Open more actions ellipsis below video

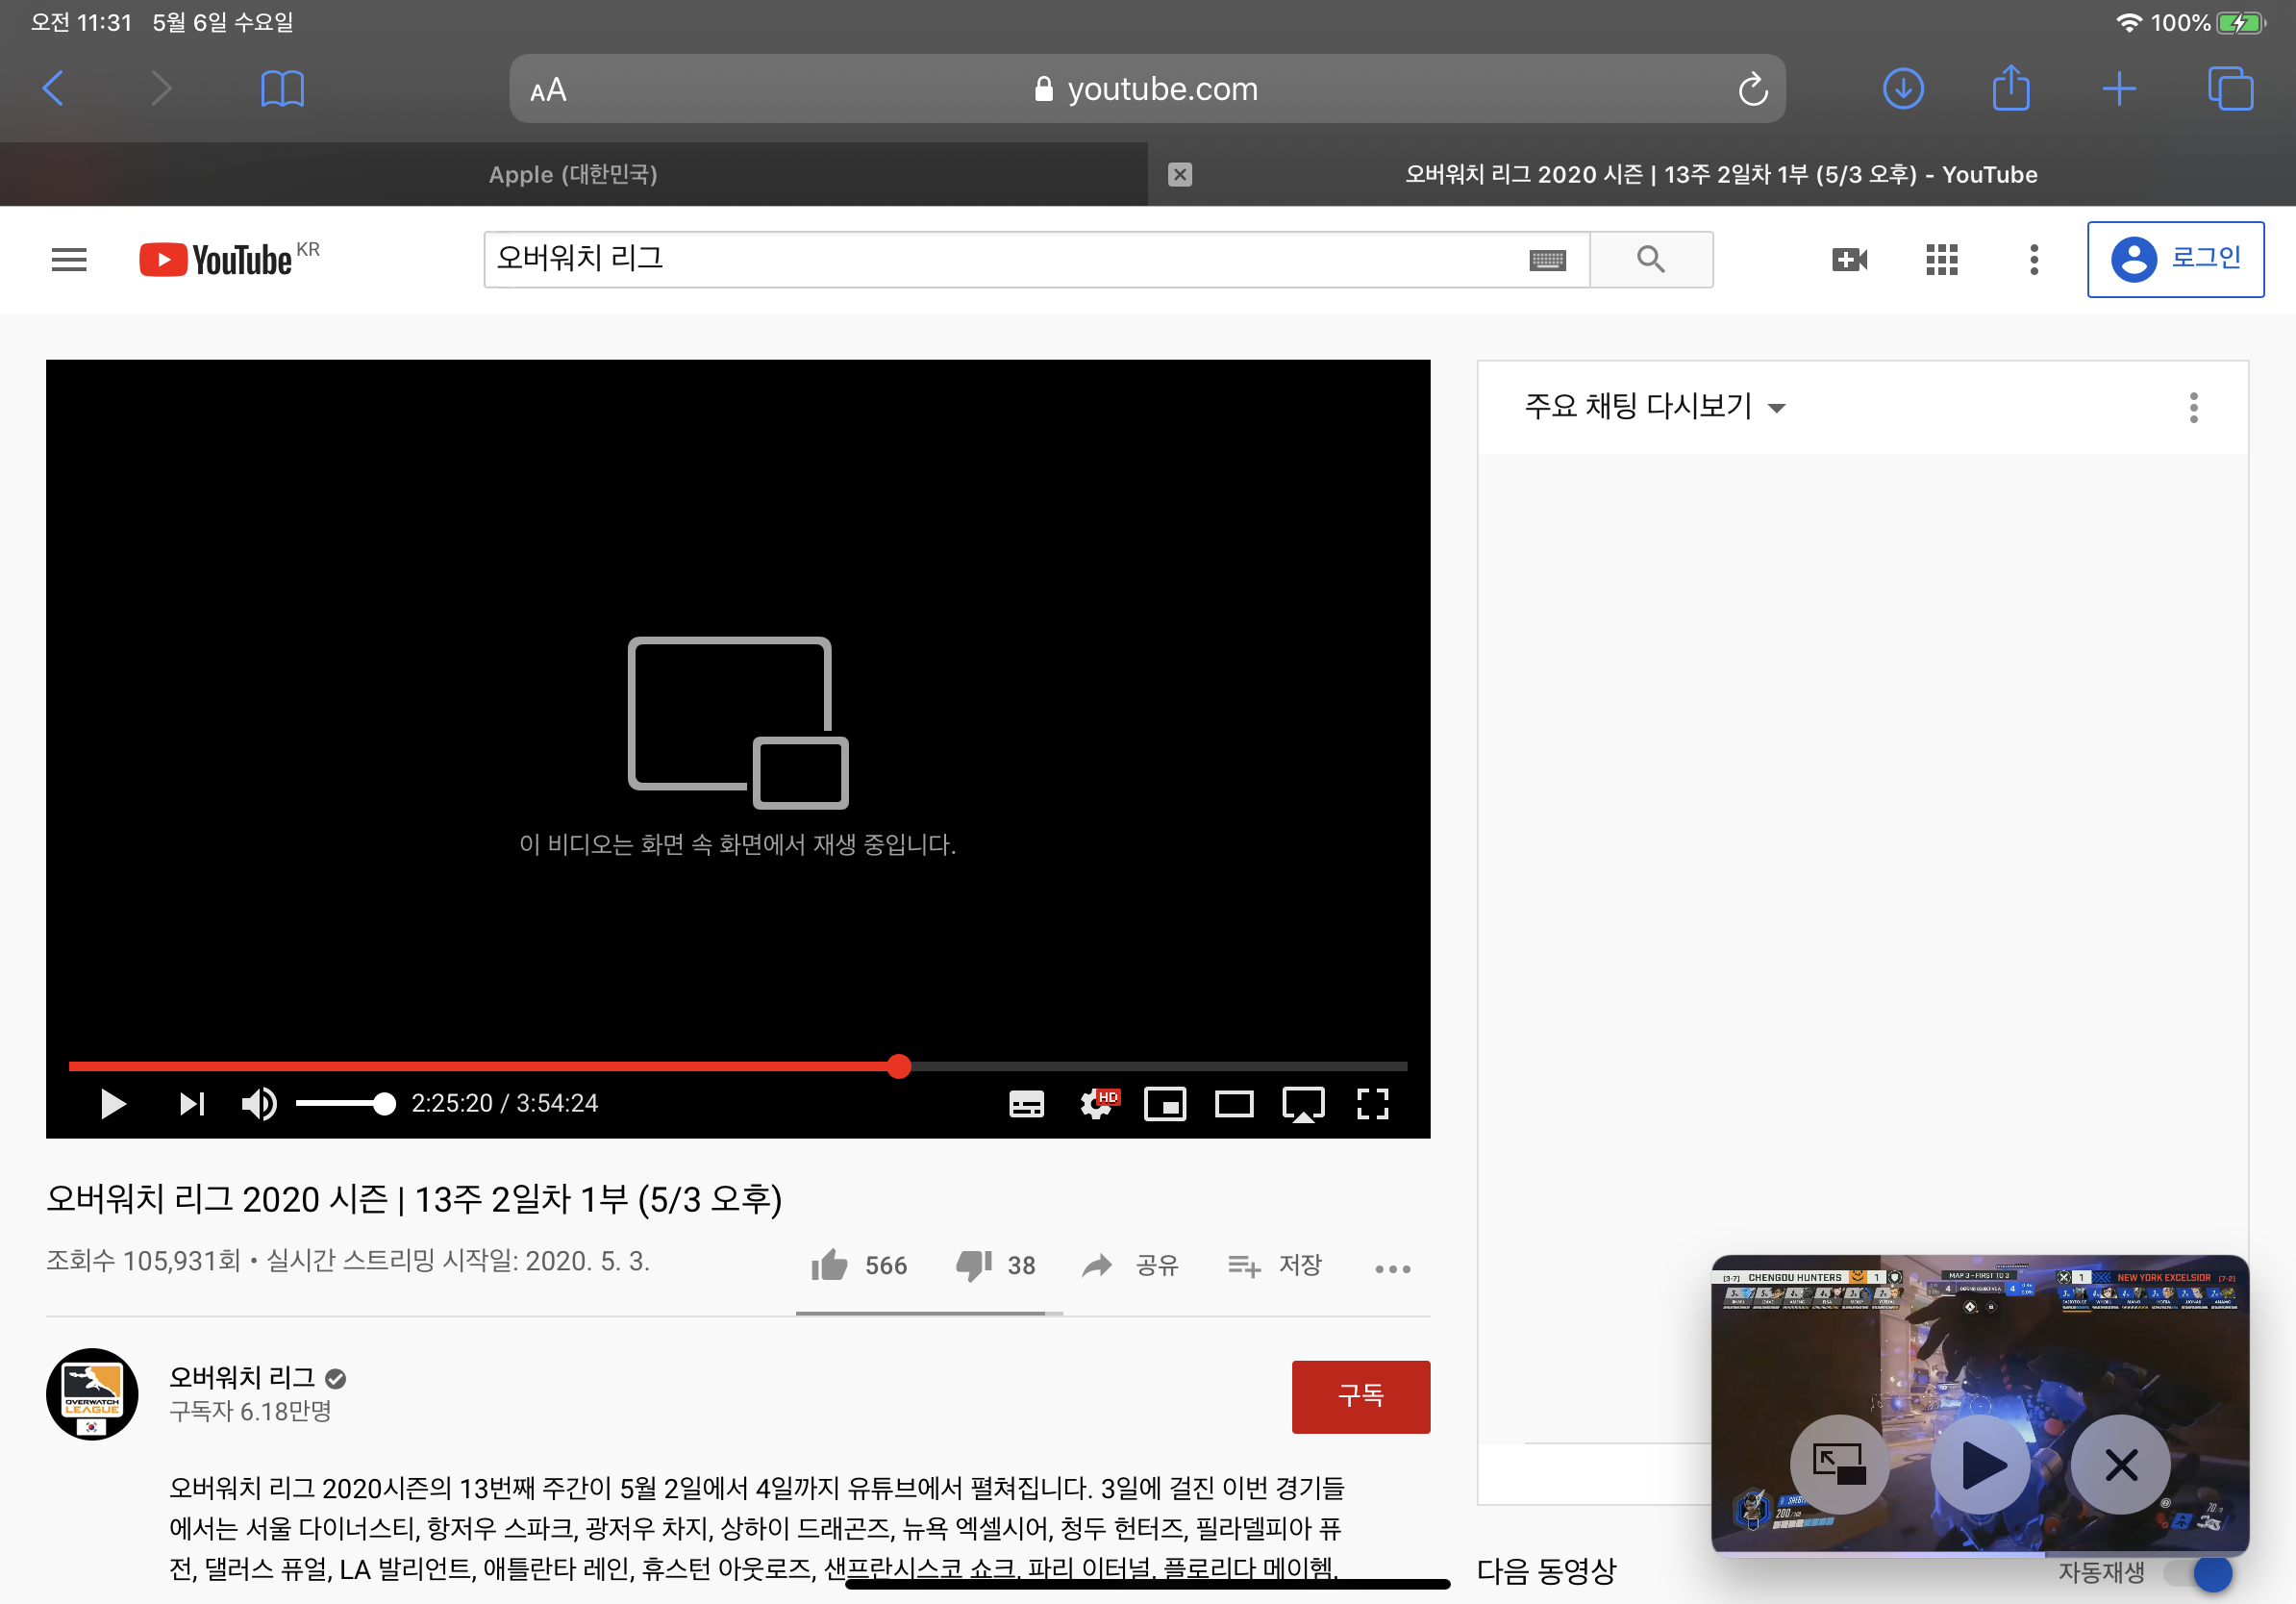(1392, 1269)
